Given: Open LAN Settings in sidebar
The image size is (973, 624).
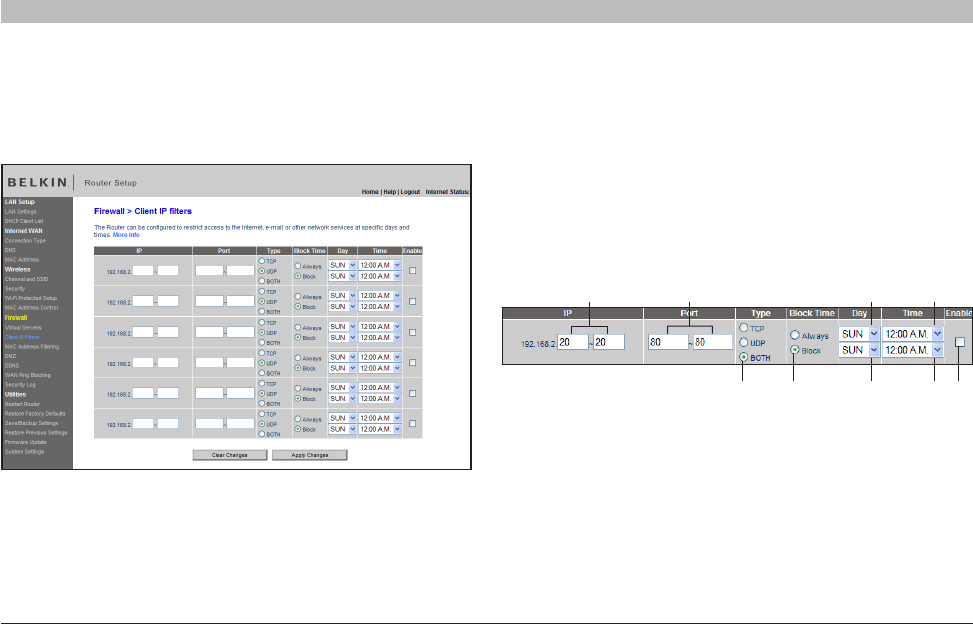Looking at the screenshot, I should (20, 212).
